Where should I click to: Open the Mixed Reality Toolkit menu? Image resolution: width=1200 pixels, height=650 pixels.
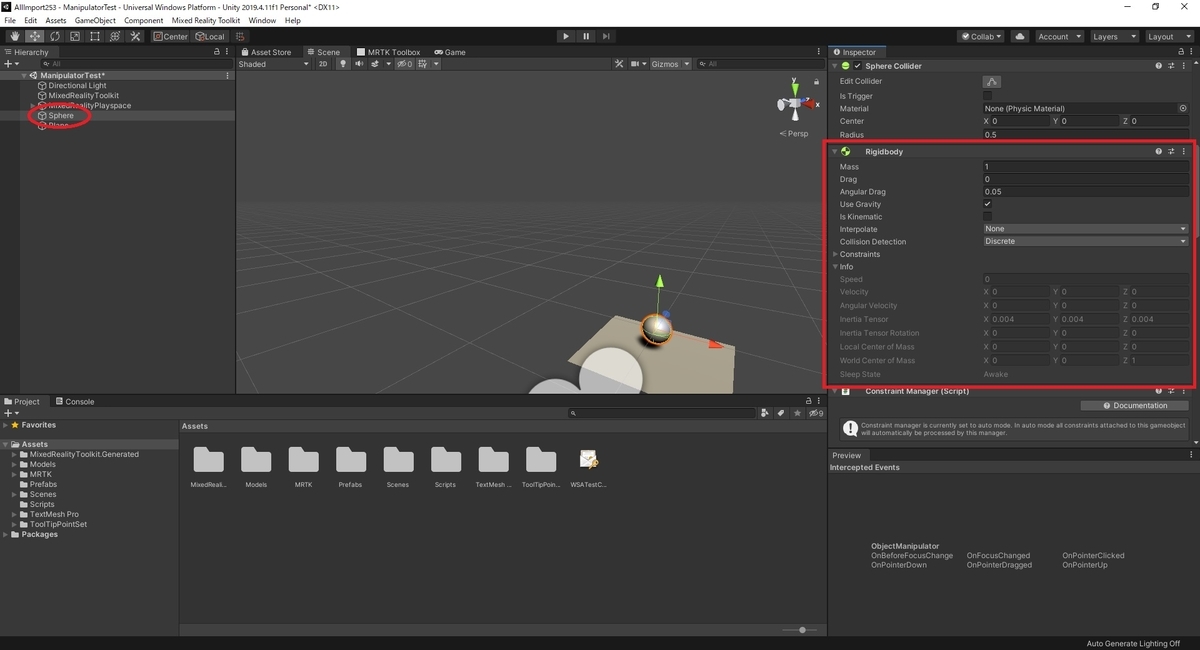207,20
